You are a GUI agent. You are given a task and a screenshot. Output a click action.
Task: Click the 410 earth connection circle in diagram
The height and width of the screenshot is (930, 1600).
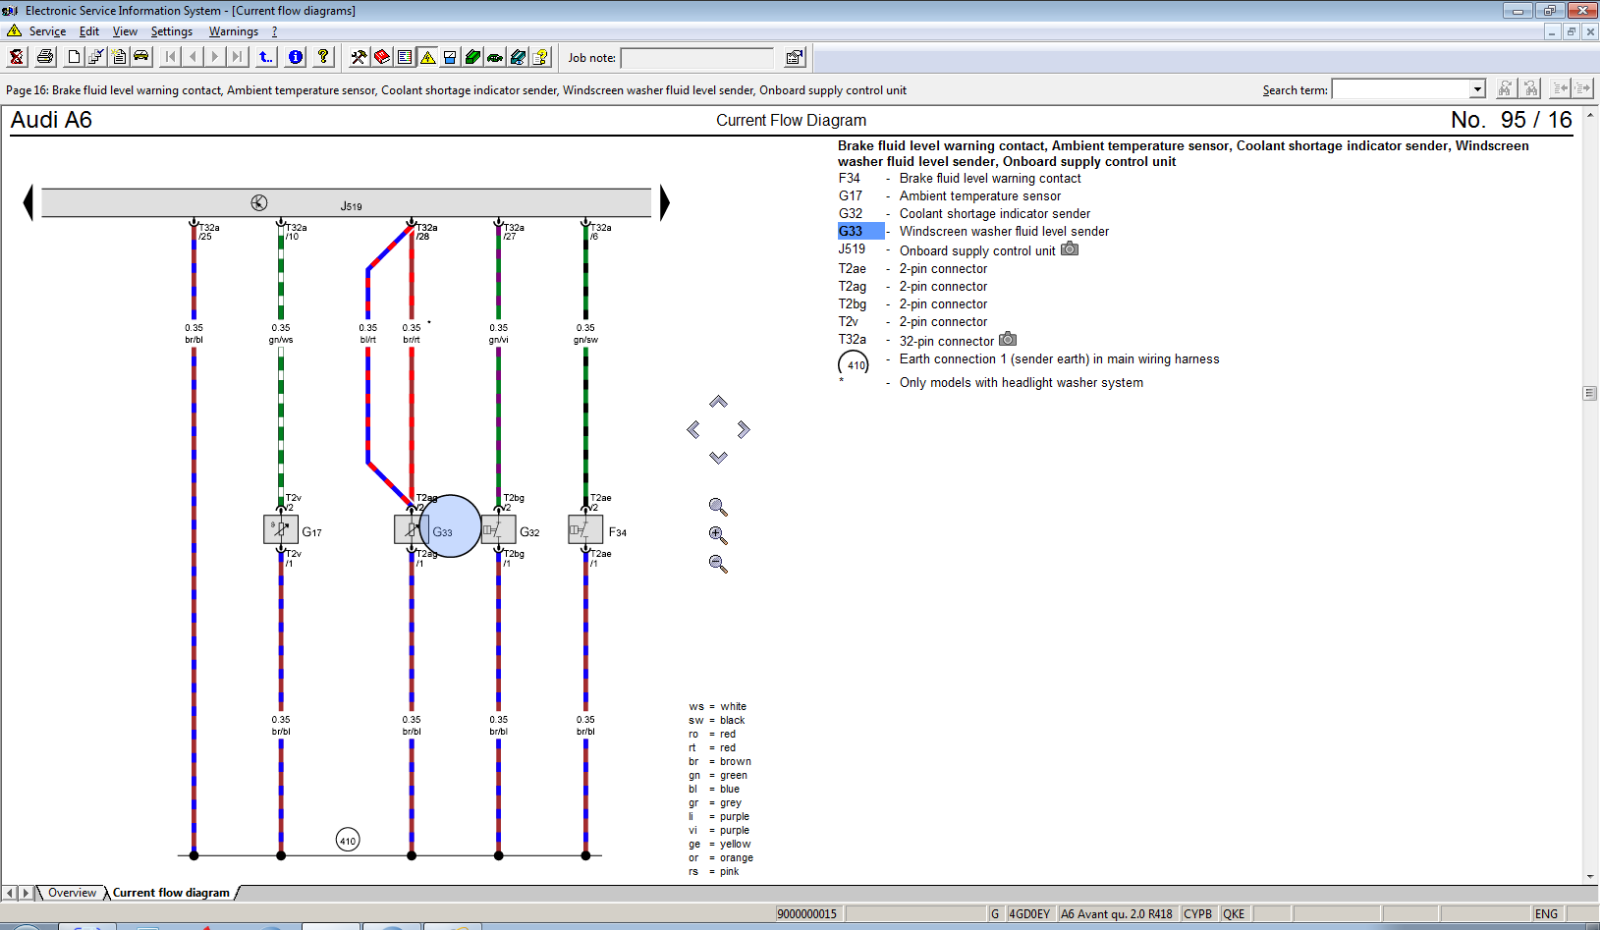[x=347, y=840]
